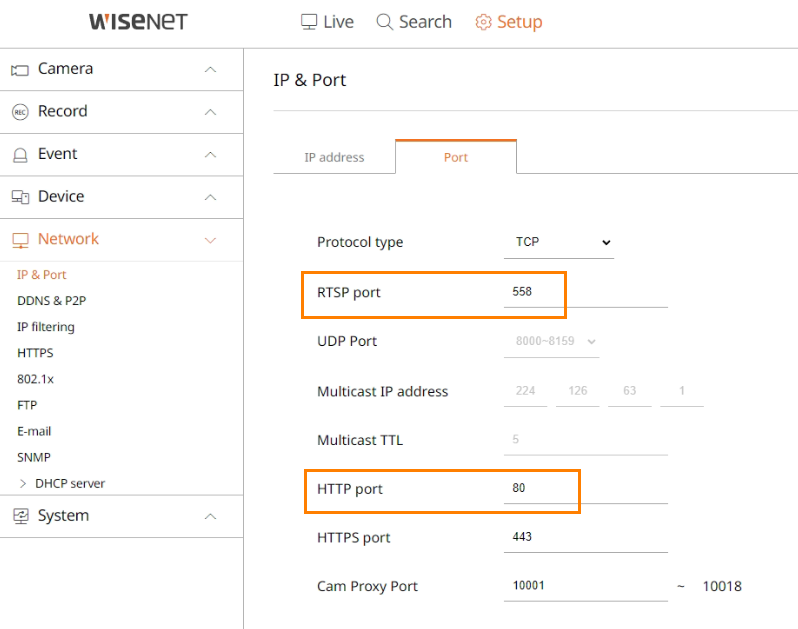Click the Event bell icon
This screenshot has width=798, height=629.
click(20, 155)
